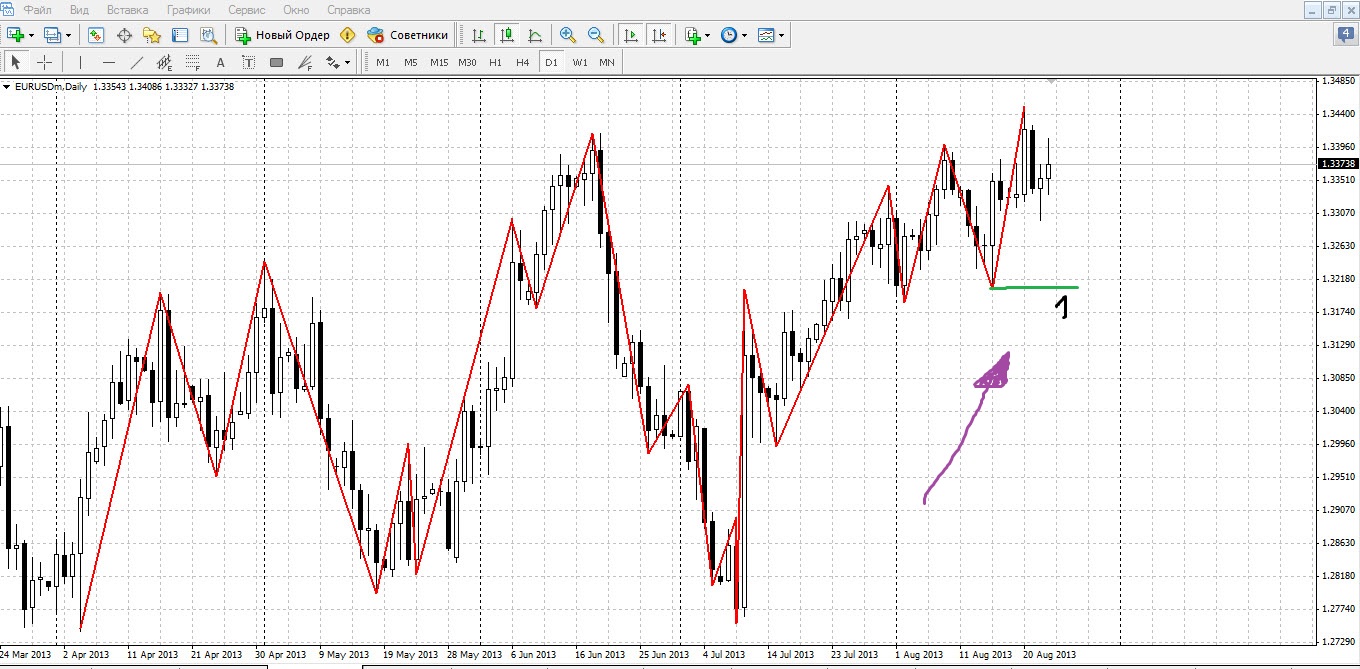Viewport: 1360px width, 669px height.
Task: Toggle chart shift from right border
Action: [659, 35]
